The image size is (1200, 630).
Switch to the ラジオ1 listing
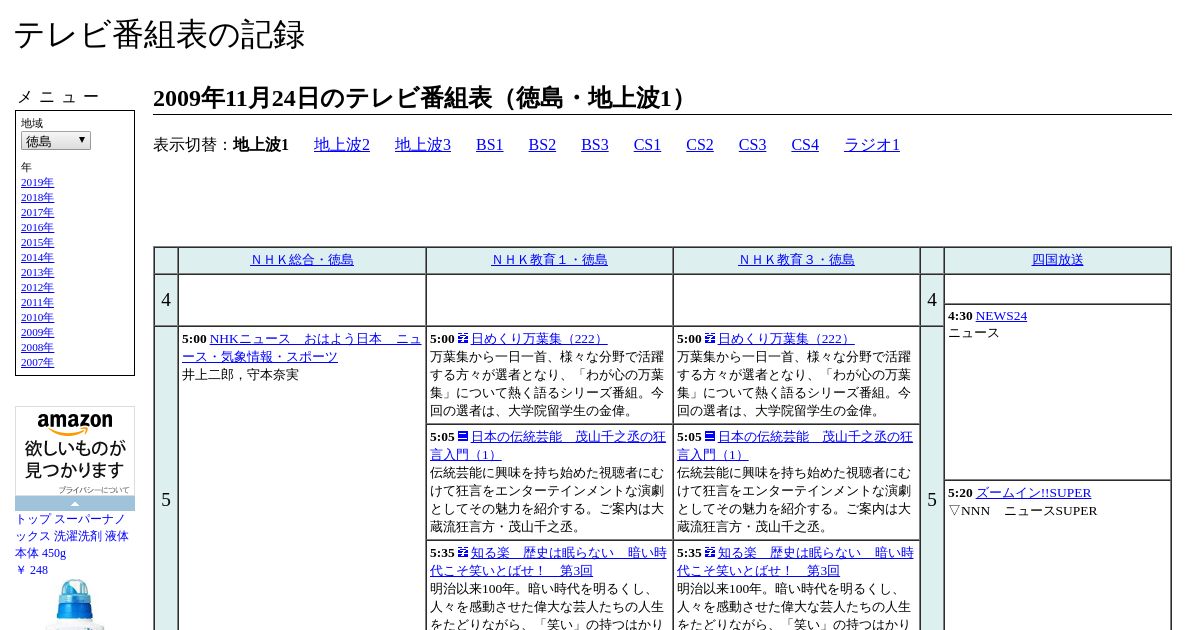click(x=872, y=145)
